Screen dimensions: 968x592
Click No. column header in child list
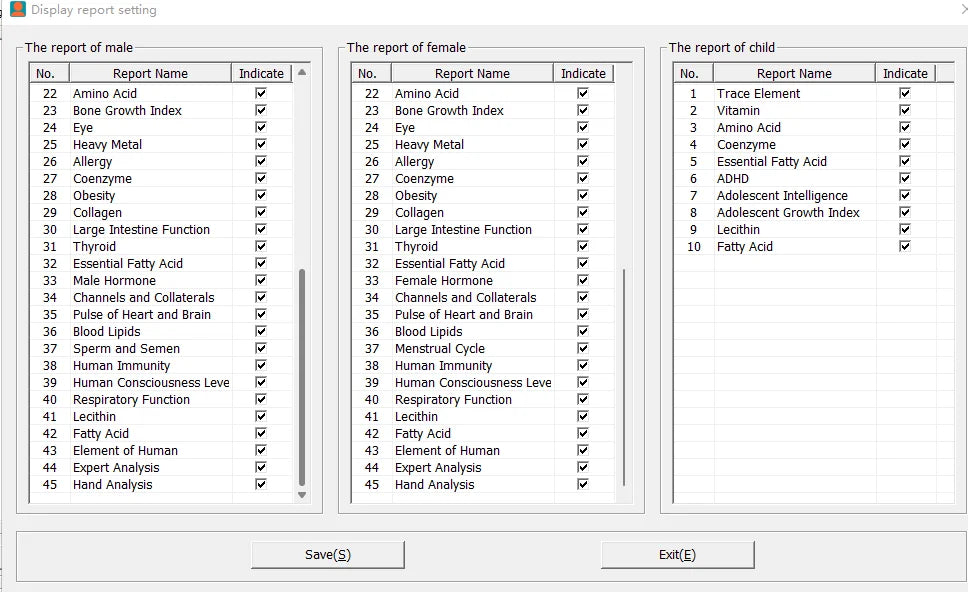pyautogui.click(x=690, y=73)
